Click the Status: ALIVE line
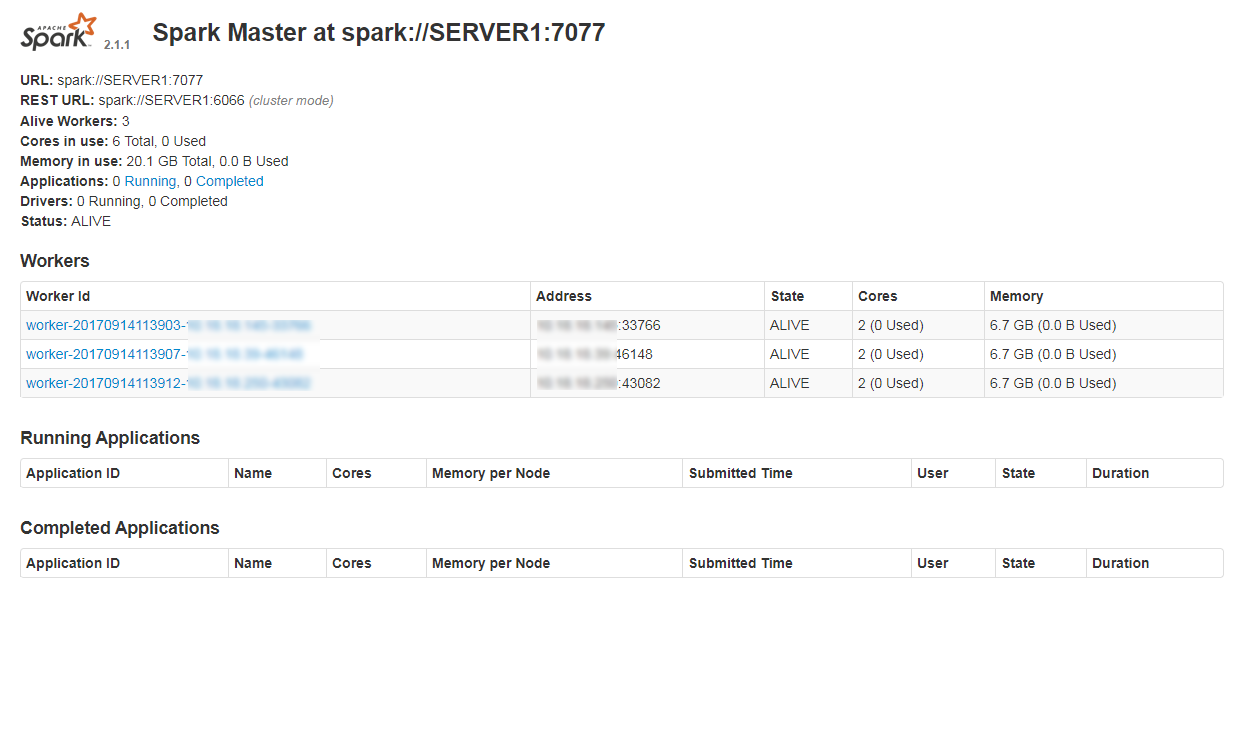The image size is (1244, 743). [x=66, y=221]
